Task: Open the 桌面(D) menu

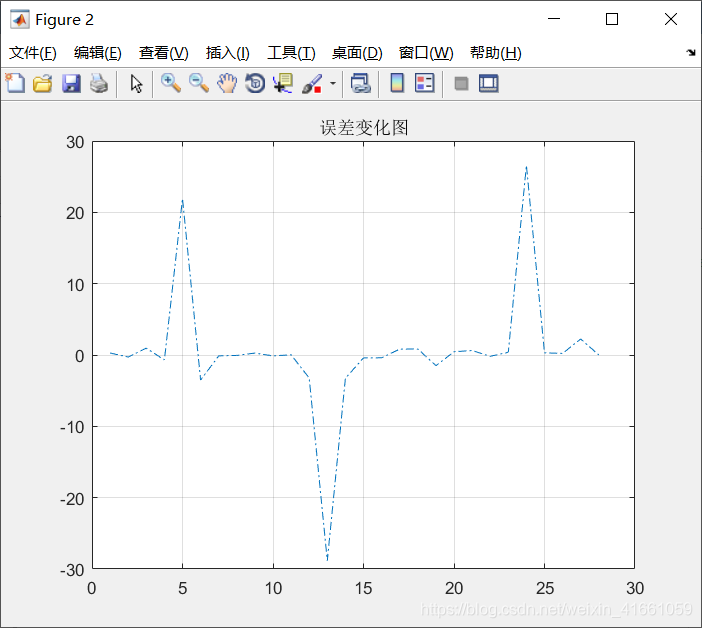Action: (357, 53)
